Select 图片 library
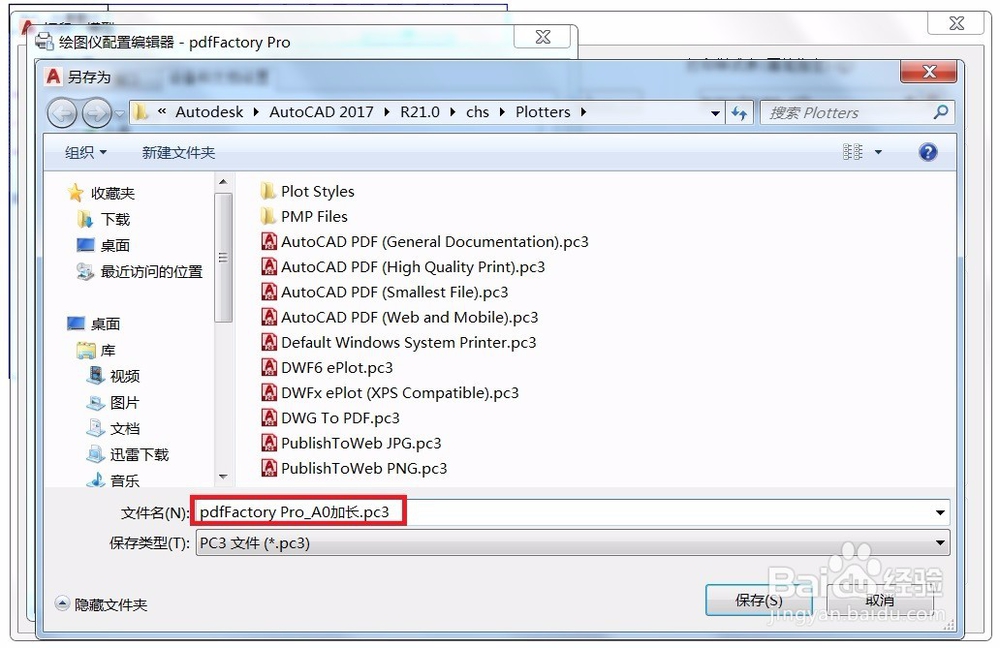The height and width of the screenshot is (648, 1000). pyautogui.click(x=112, y=402)
